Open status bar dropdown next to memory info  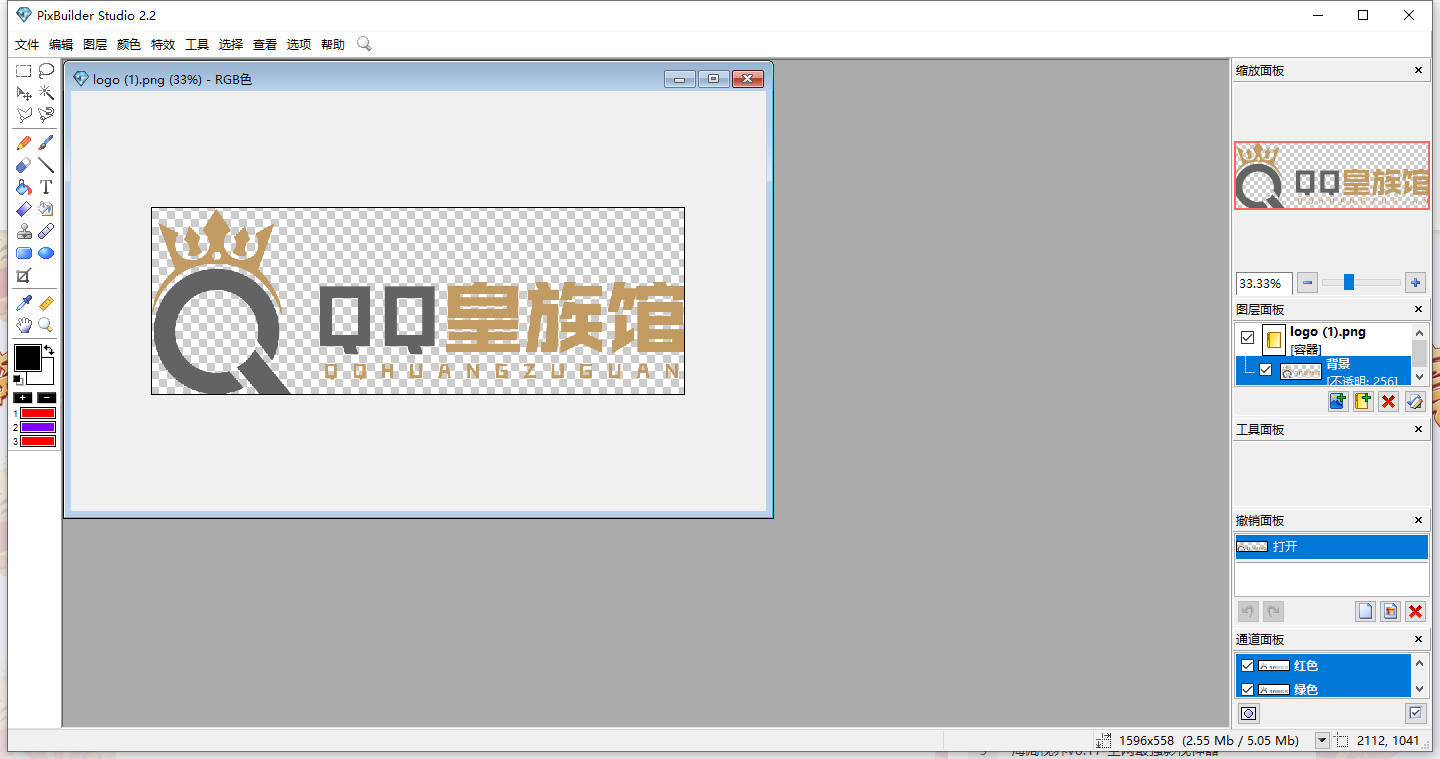[x=1322, y=740]
